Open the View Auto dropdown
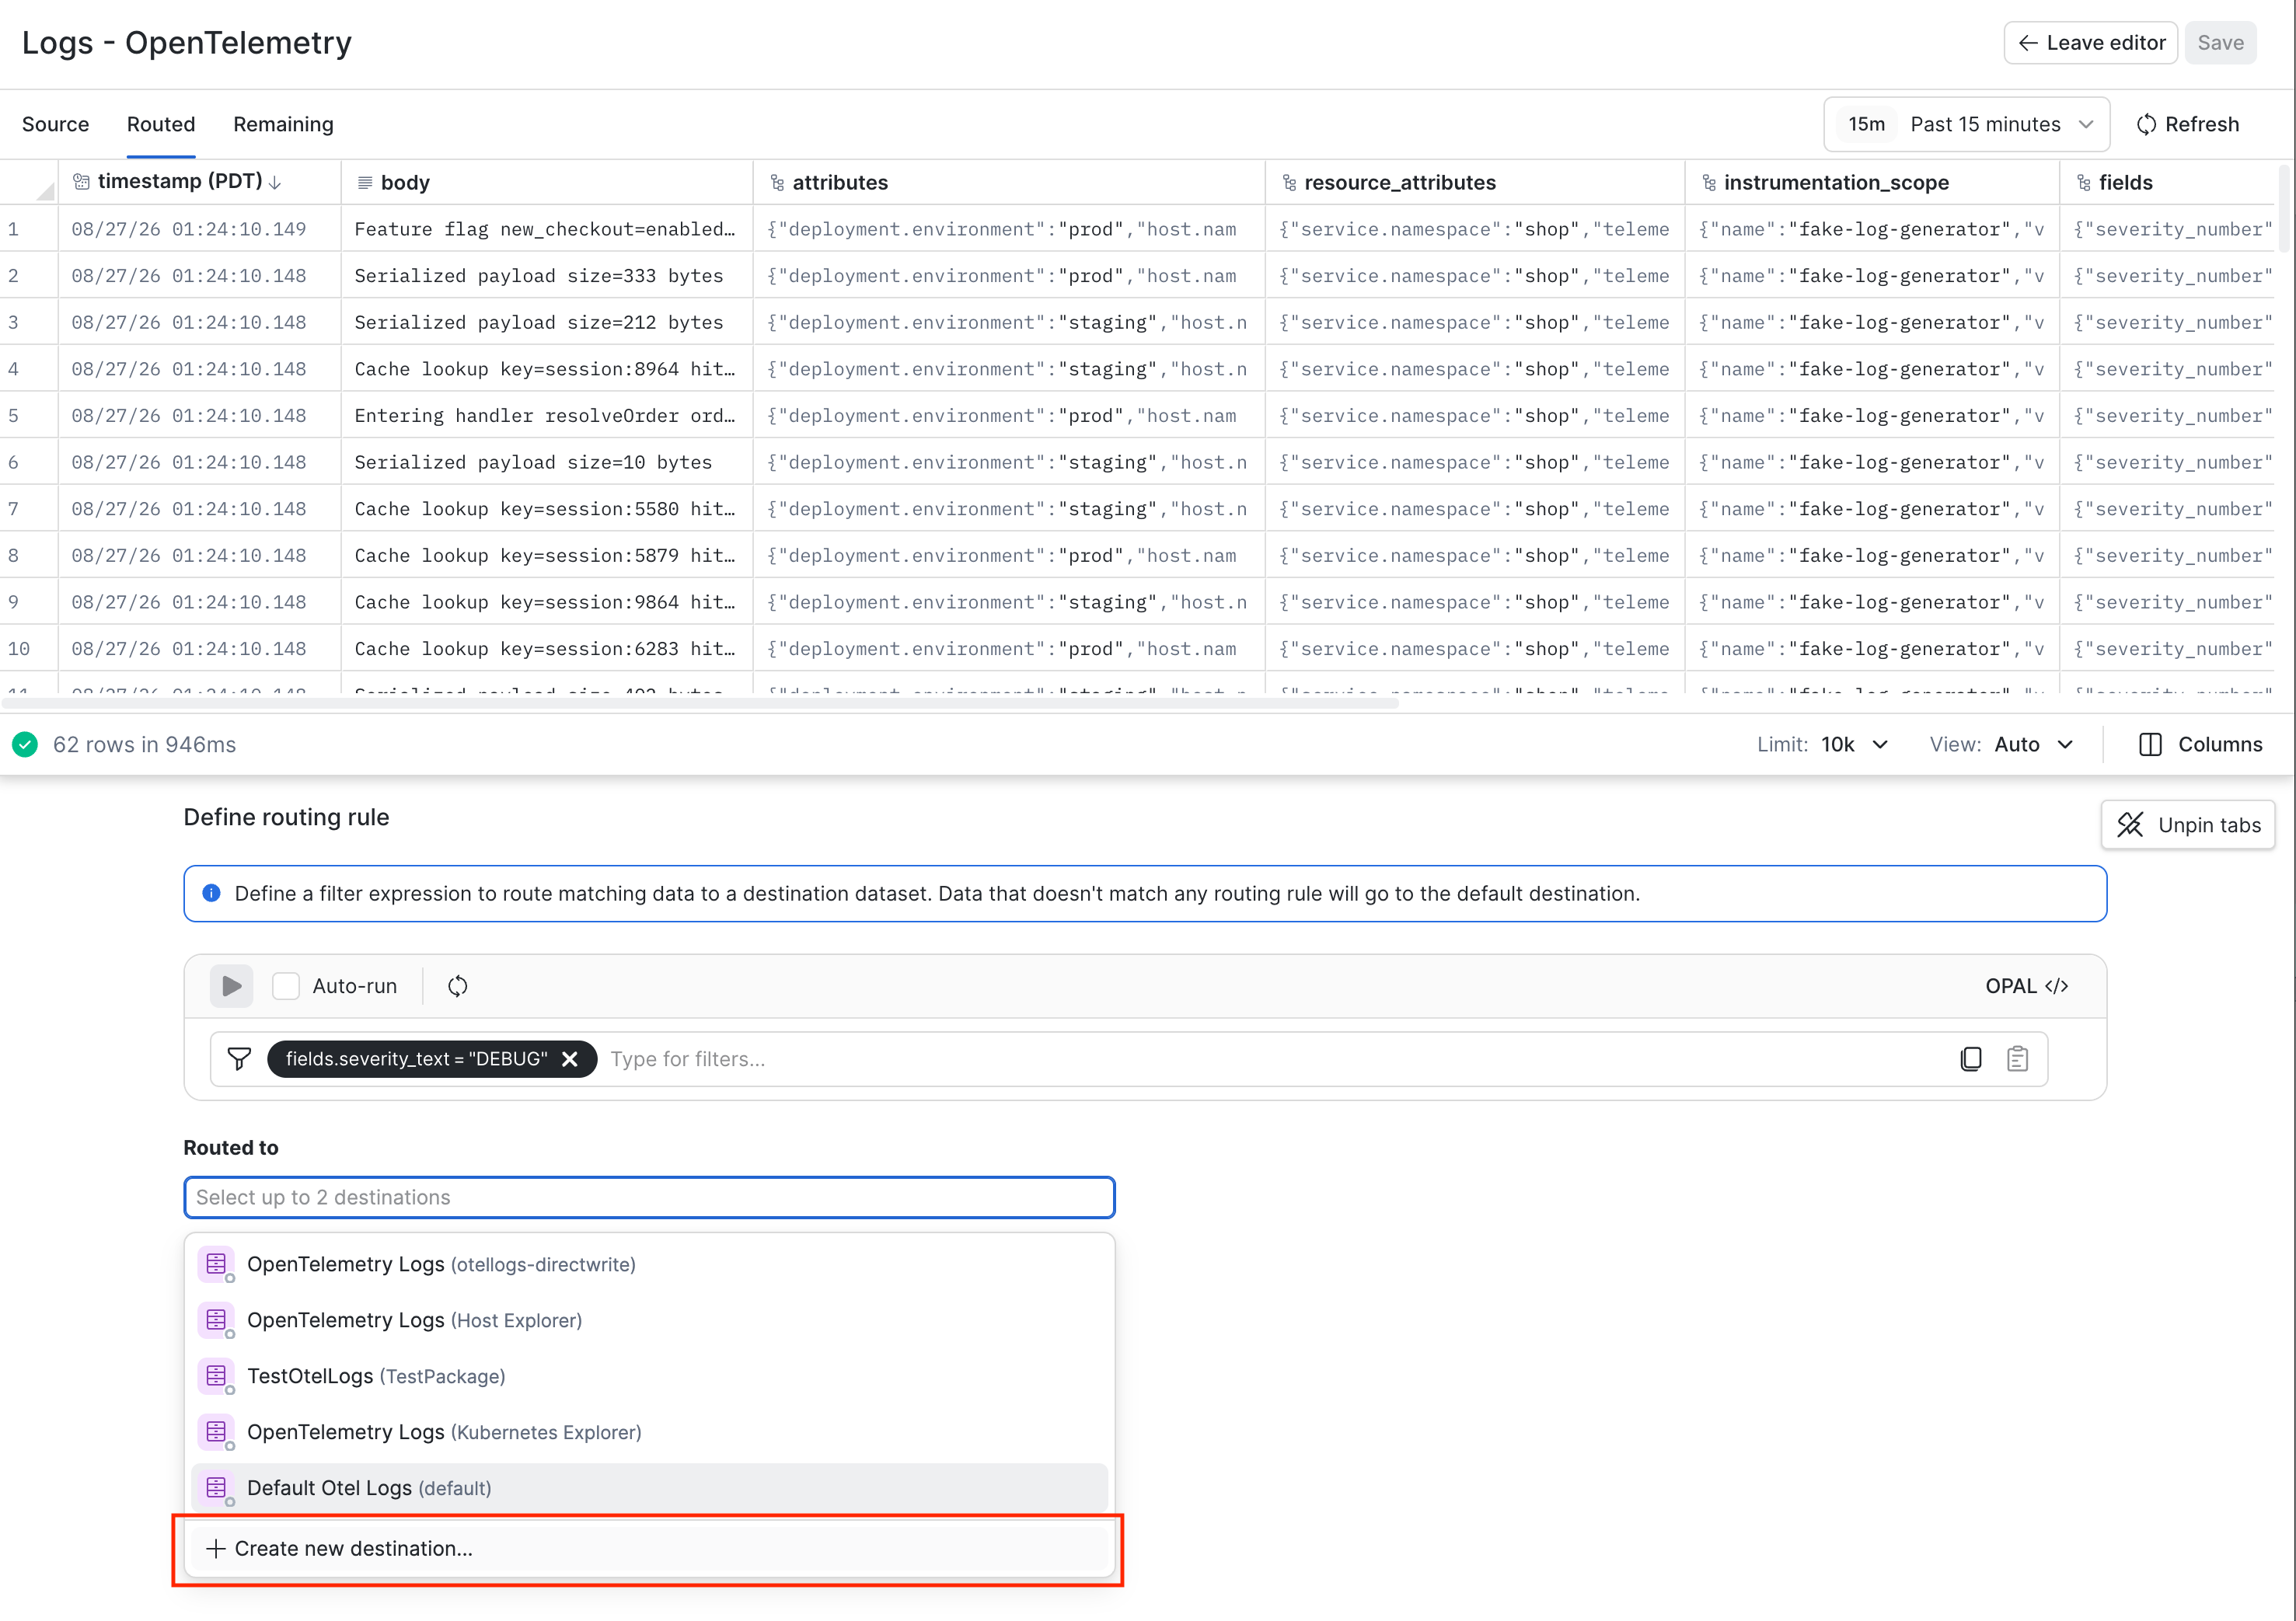Screen dimensions: 2296x1621 coord(2001,744)
